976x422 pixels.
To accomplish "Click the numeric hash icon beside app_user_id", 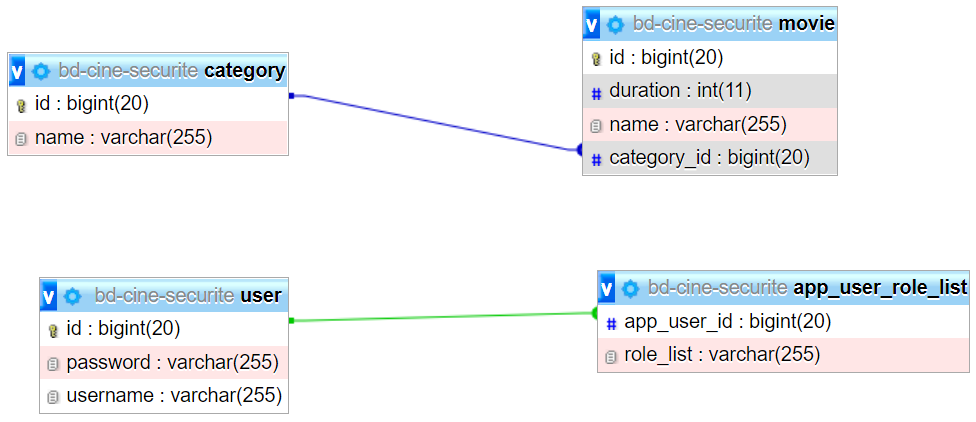I will pyautogui.click(x=611, y=323).
